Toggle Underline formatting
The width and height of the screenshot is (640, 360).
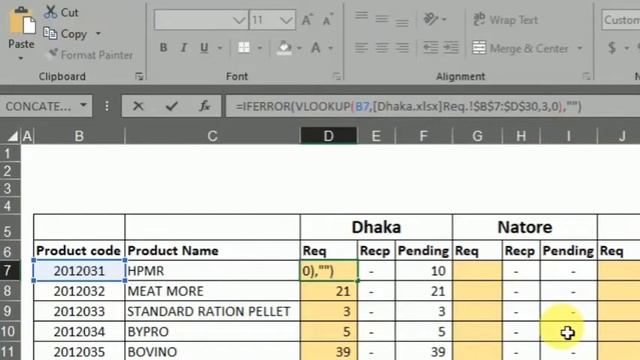[204, 48]
